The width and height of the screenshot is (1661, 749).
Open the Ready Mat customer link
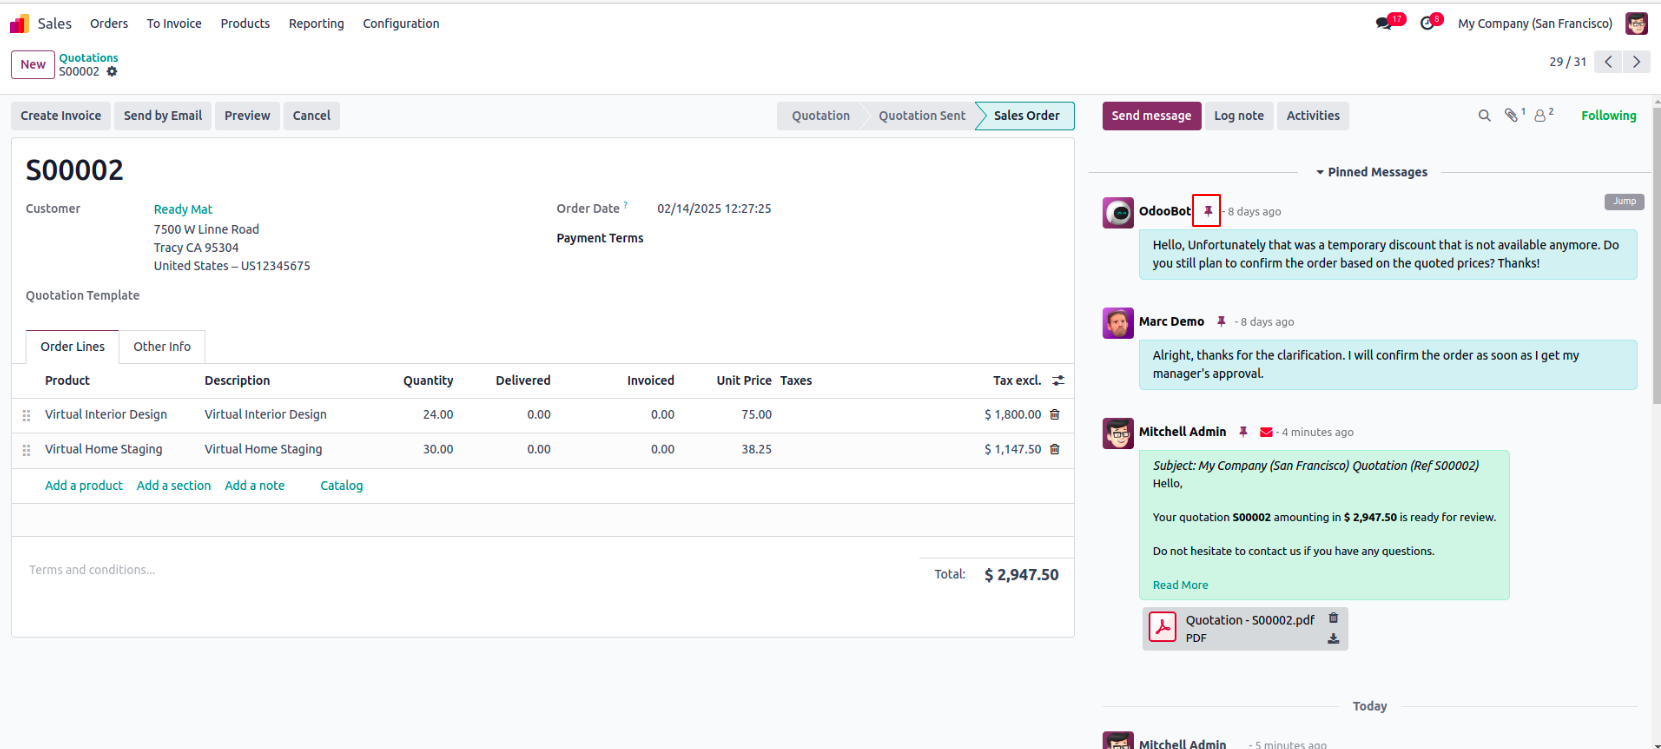(x=183, y=209)
